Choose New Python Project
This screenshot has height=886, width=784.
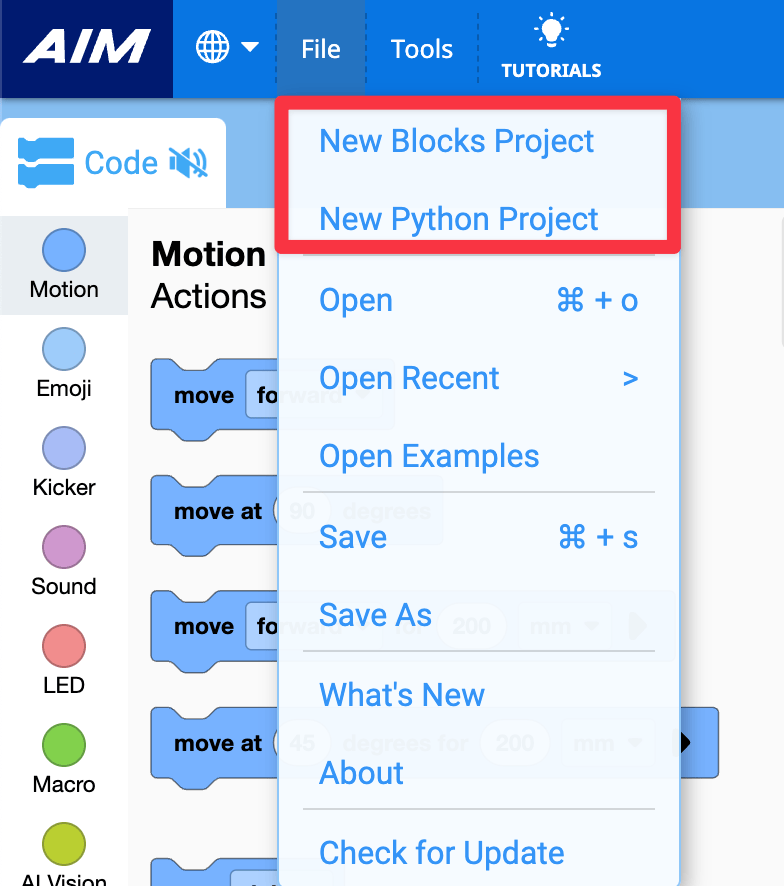tap(459, 220)
